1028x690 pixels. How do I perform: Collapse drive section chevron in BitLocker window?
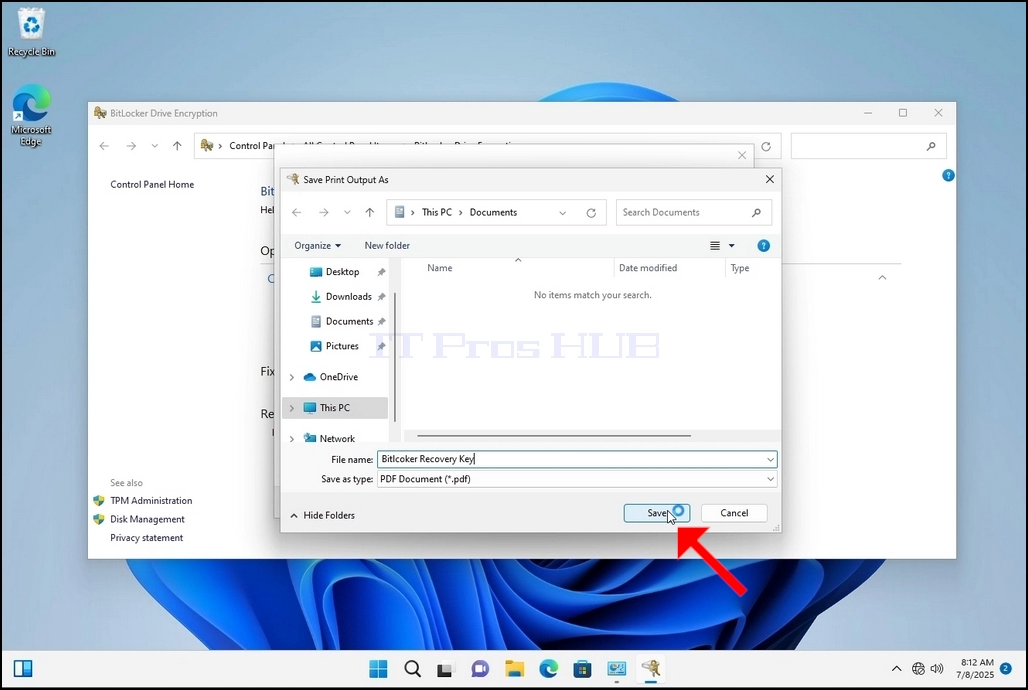(x=882, y=278)
